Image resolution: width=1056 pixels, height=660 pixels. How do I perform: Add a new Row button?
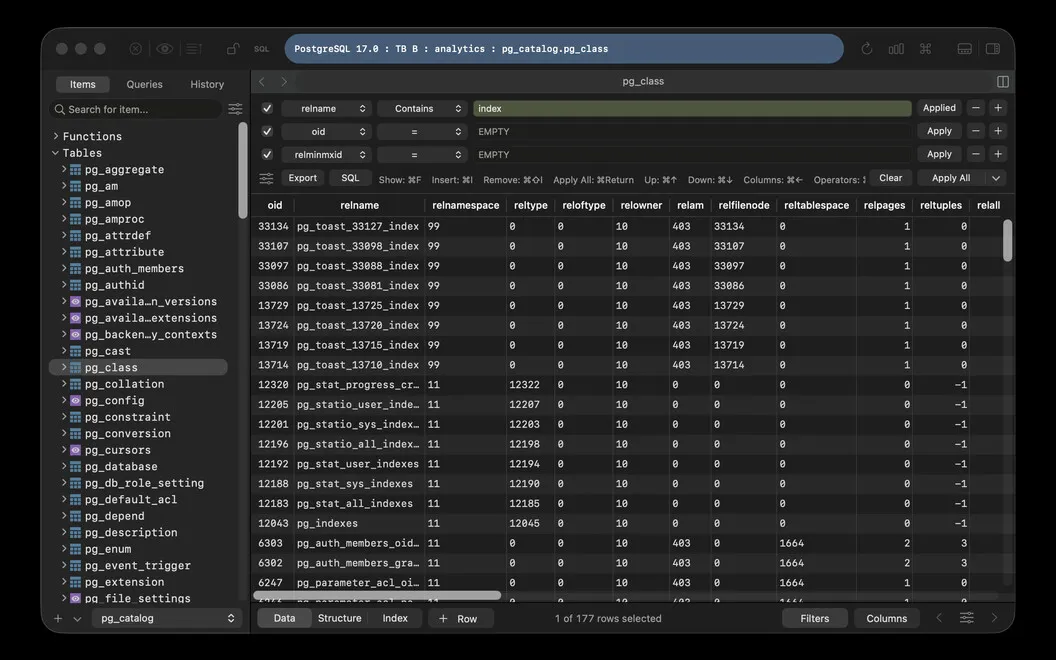pyautogui.click(x=461, y=618)
